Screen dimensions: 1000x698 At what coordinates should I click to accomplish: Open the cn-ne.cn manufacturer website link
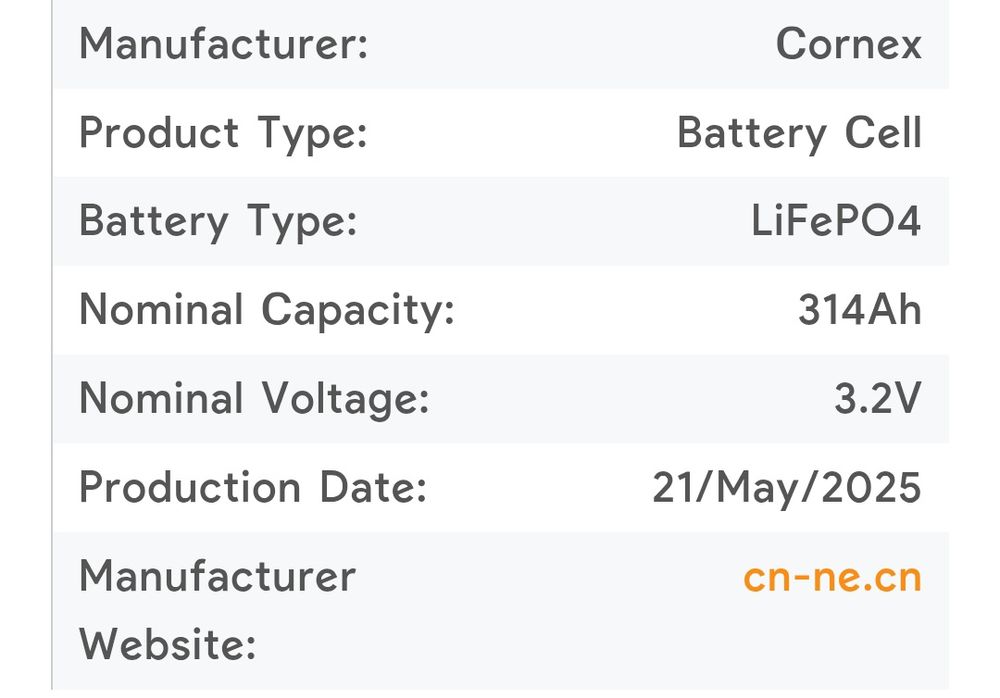coord(831,578)
